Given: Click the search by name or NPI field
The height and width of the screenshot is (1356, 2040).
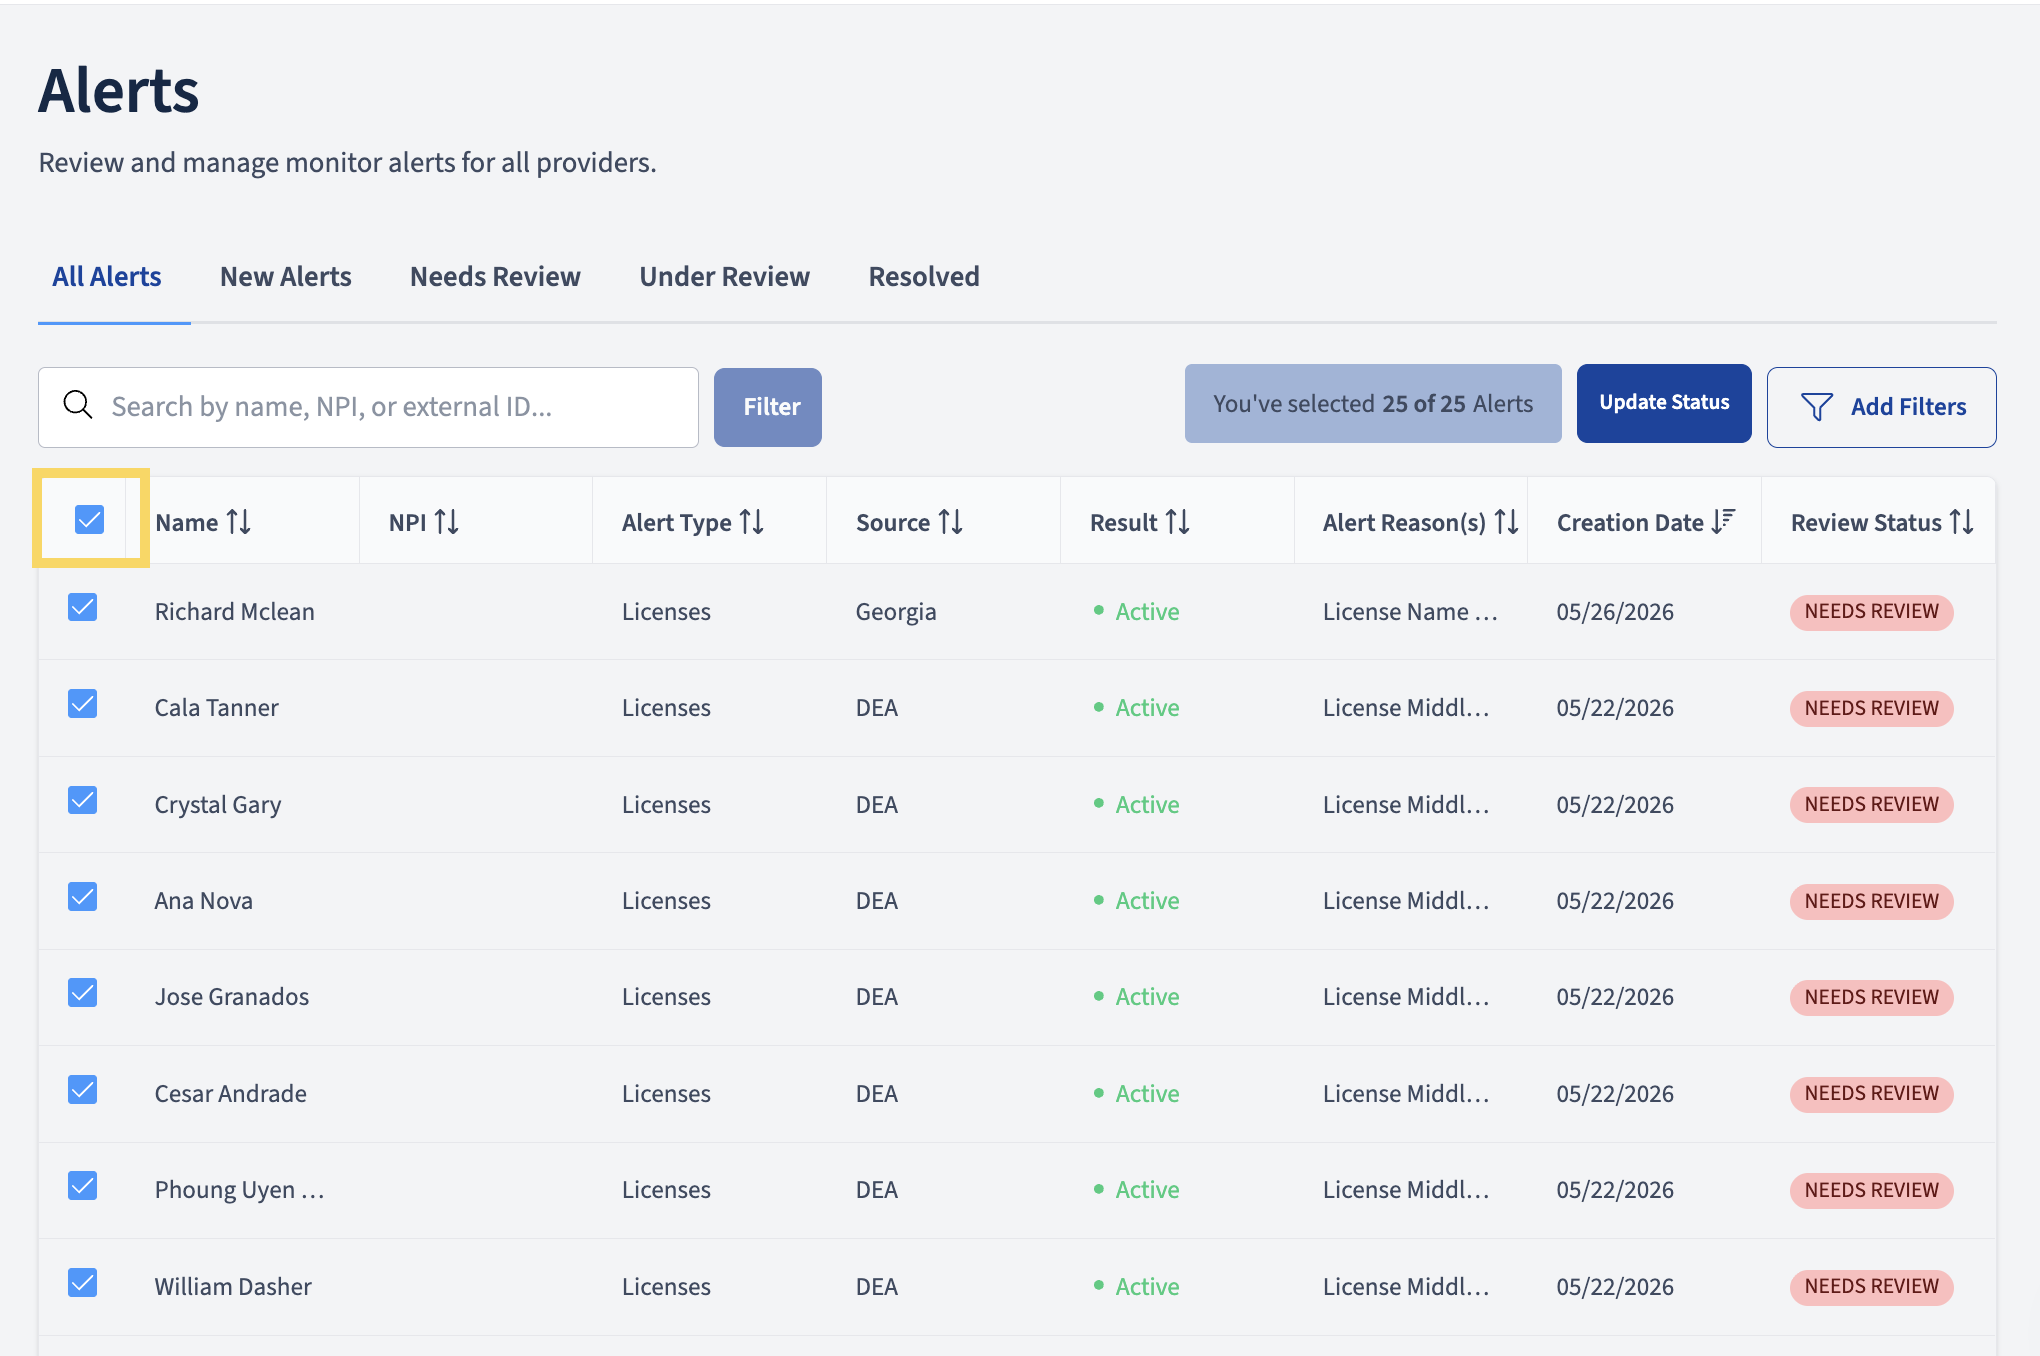Looking at the screenshot, I should tap(368, 407).
